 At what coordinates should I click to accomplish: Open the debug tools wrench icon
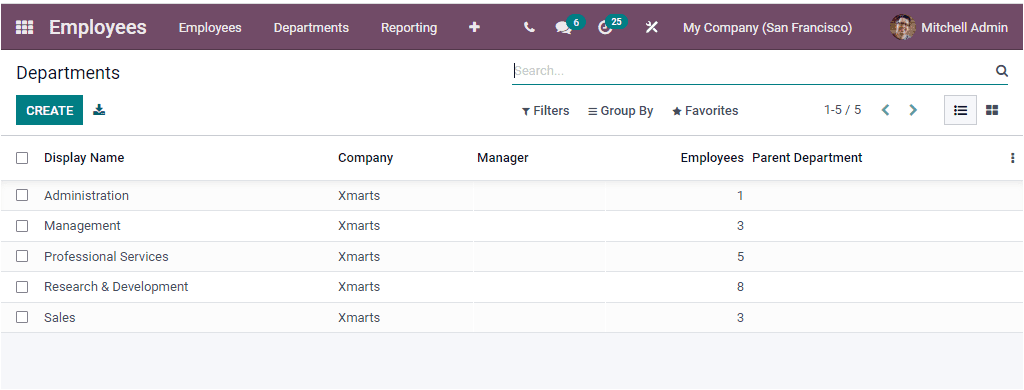pos(651,27)
